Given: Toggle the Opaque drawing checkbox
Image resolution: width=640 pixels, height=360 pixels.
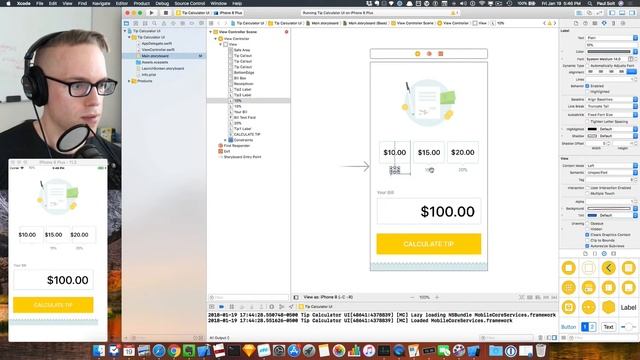Looking at the screenshot, I should tap(587, 224).
